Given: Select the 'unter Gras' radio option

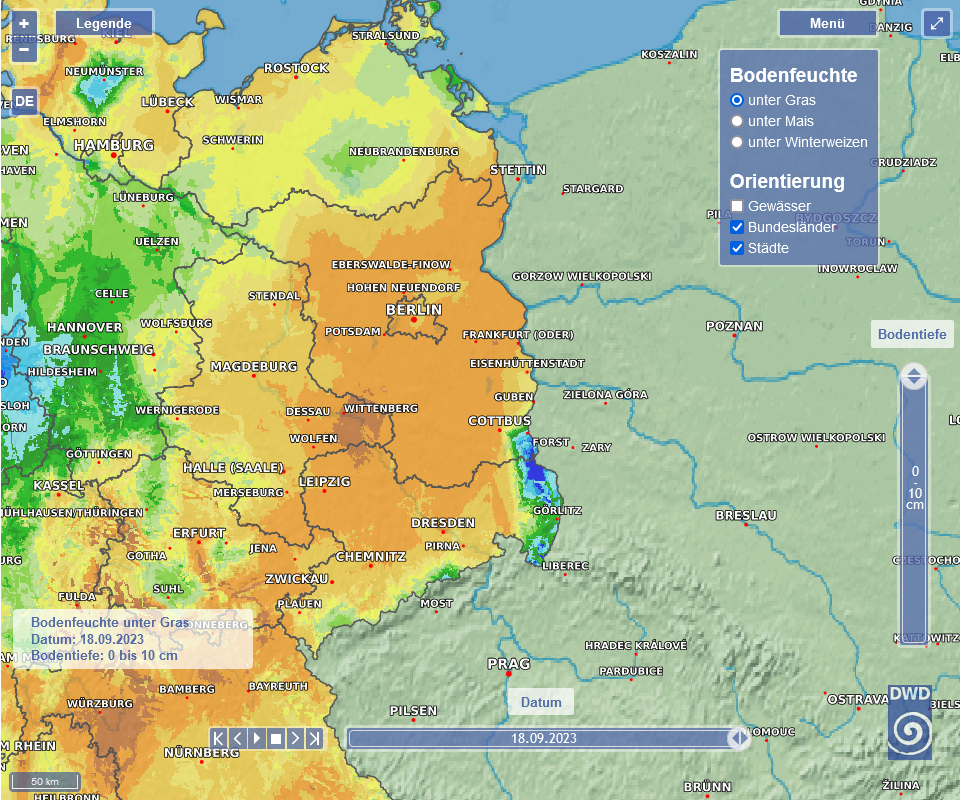Looking at the screenshot, I should click(x=737, y=100).
